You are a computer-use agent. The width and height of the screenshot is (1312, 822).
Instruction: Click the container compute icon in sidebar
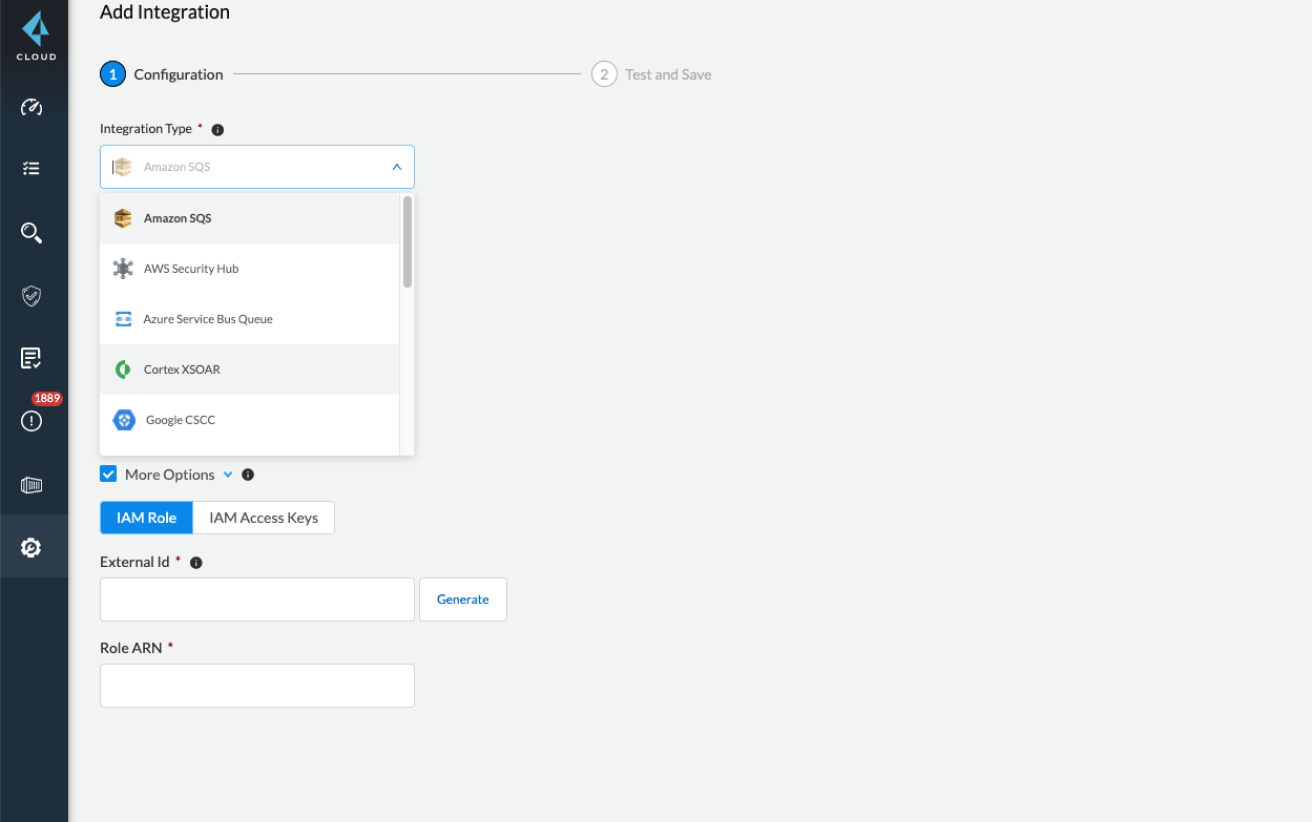click(x=31, y=485)
